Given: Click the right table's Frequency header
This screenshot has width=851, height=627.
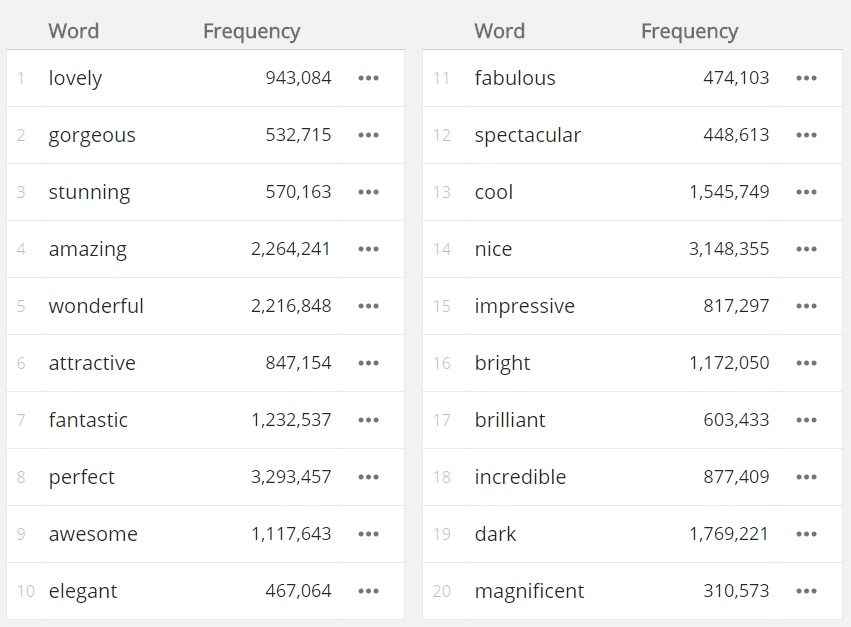Looking at the screenshot, I should coord(689,31).
